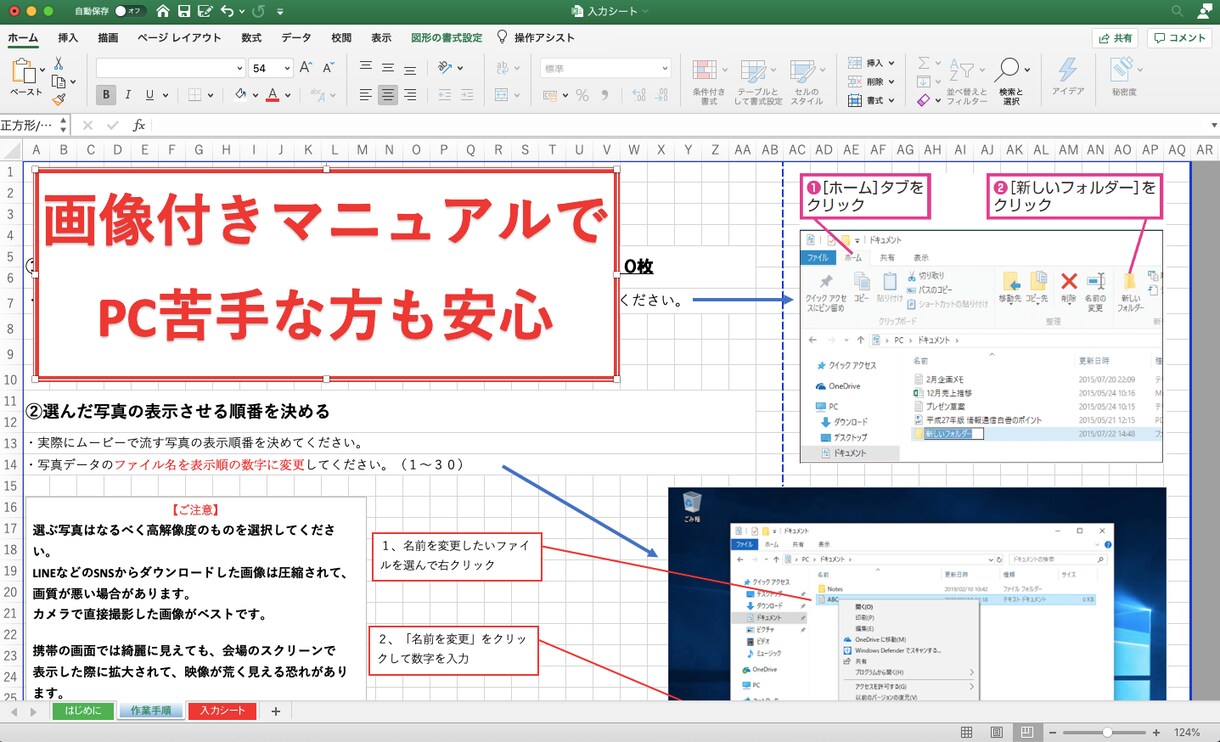Viewport: 1220px width, 742px height.
Task: Toggle Underline formatting
Action: [x=150, y=95]
